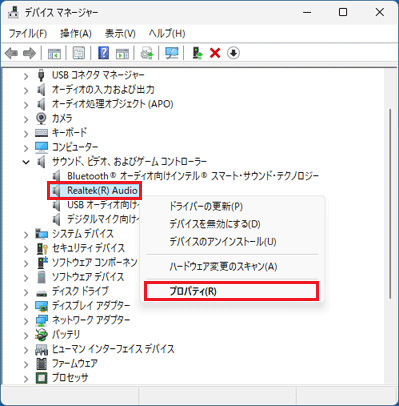Screen dimensions: 399x406
Task: Click show/hide console tree toolbar icon
Action: click(x=54, y=53)
